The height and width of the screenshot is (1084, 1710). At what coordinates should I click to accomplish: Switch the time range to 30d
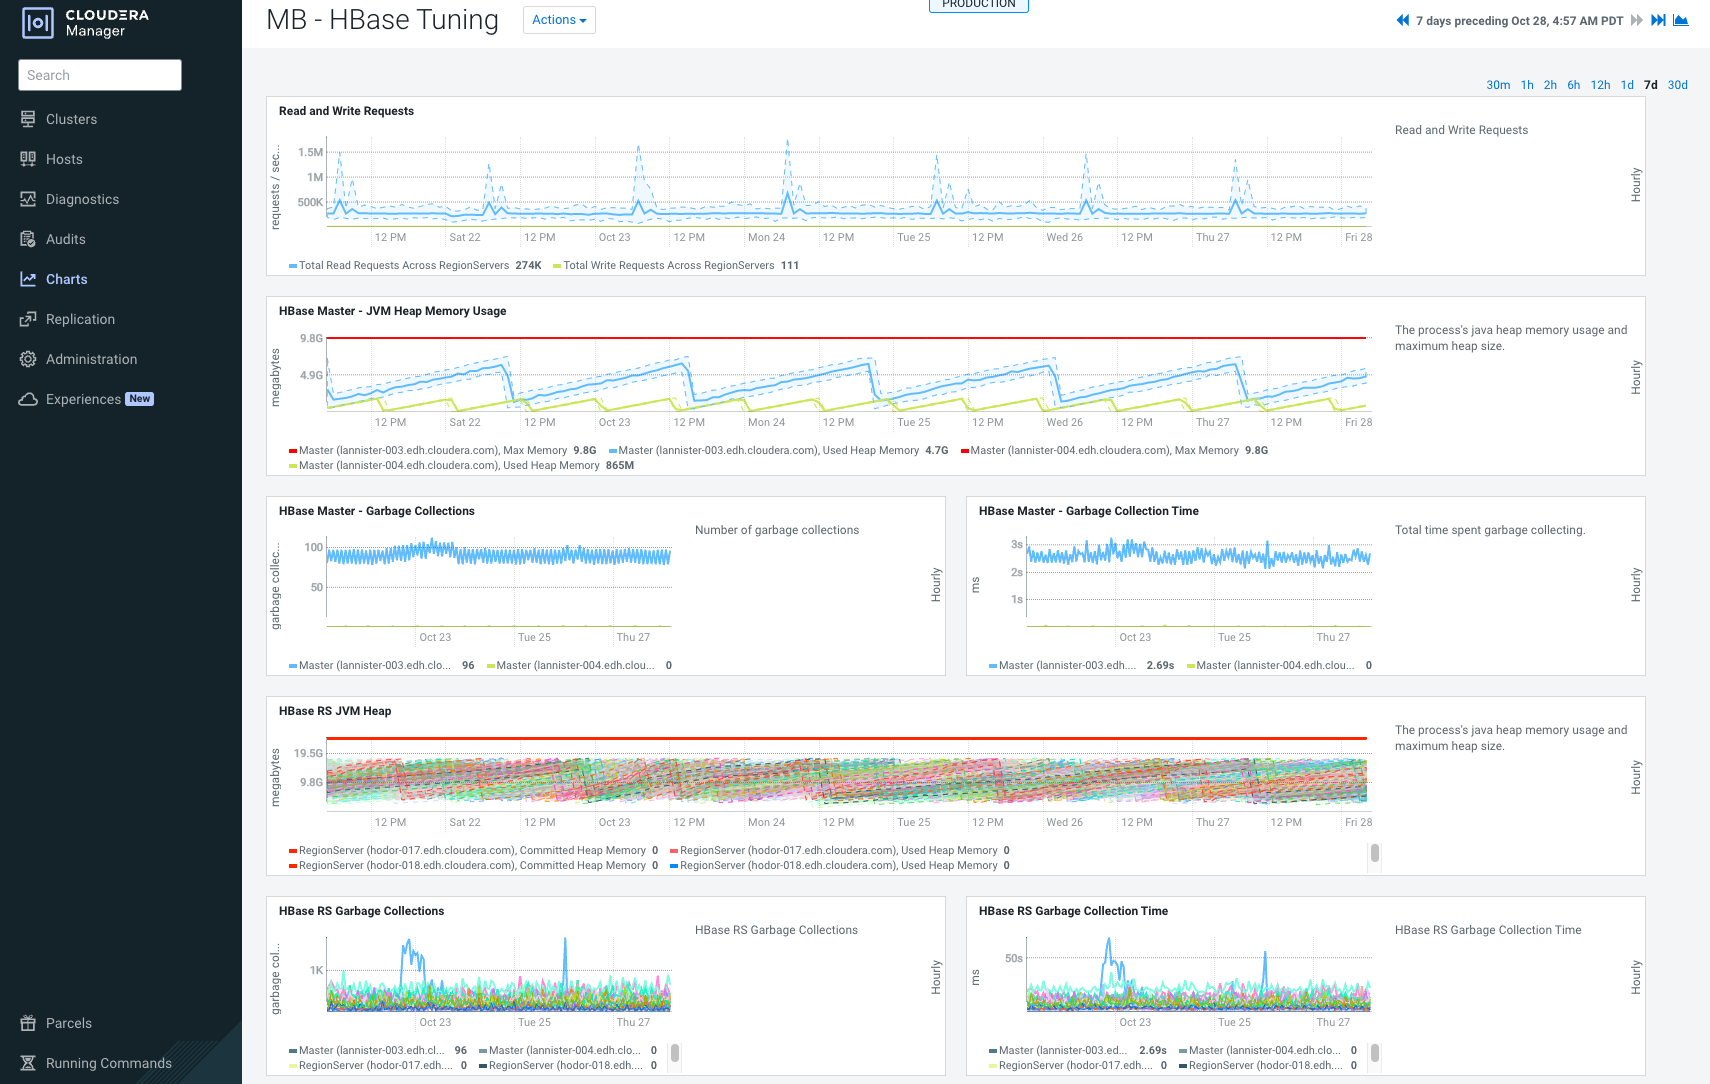pos(1677,85)
